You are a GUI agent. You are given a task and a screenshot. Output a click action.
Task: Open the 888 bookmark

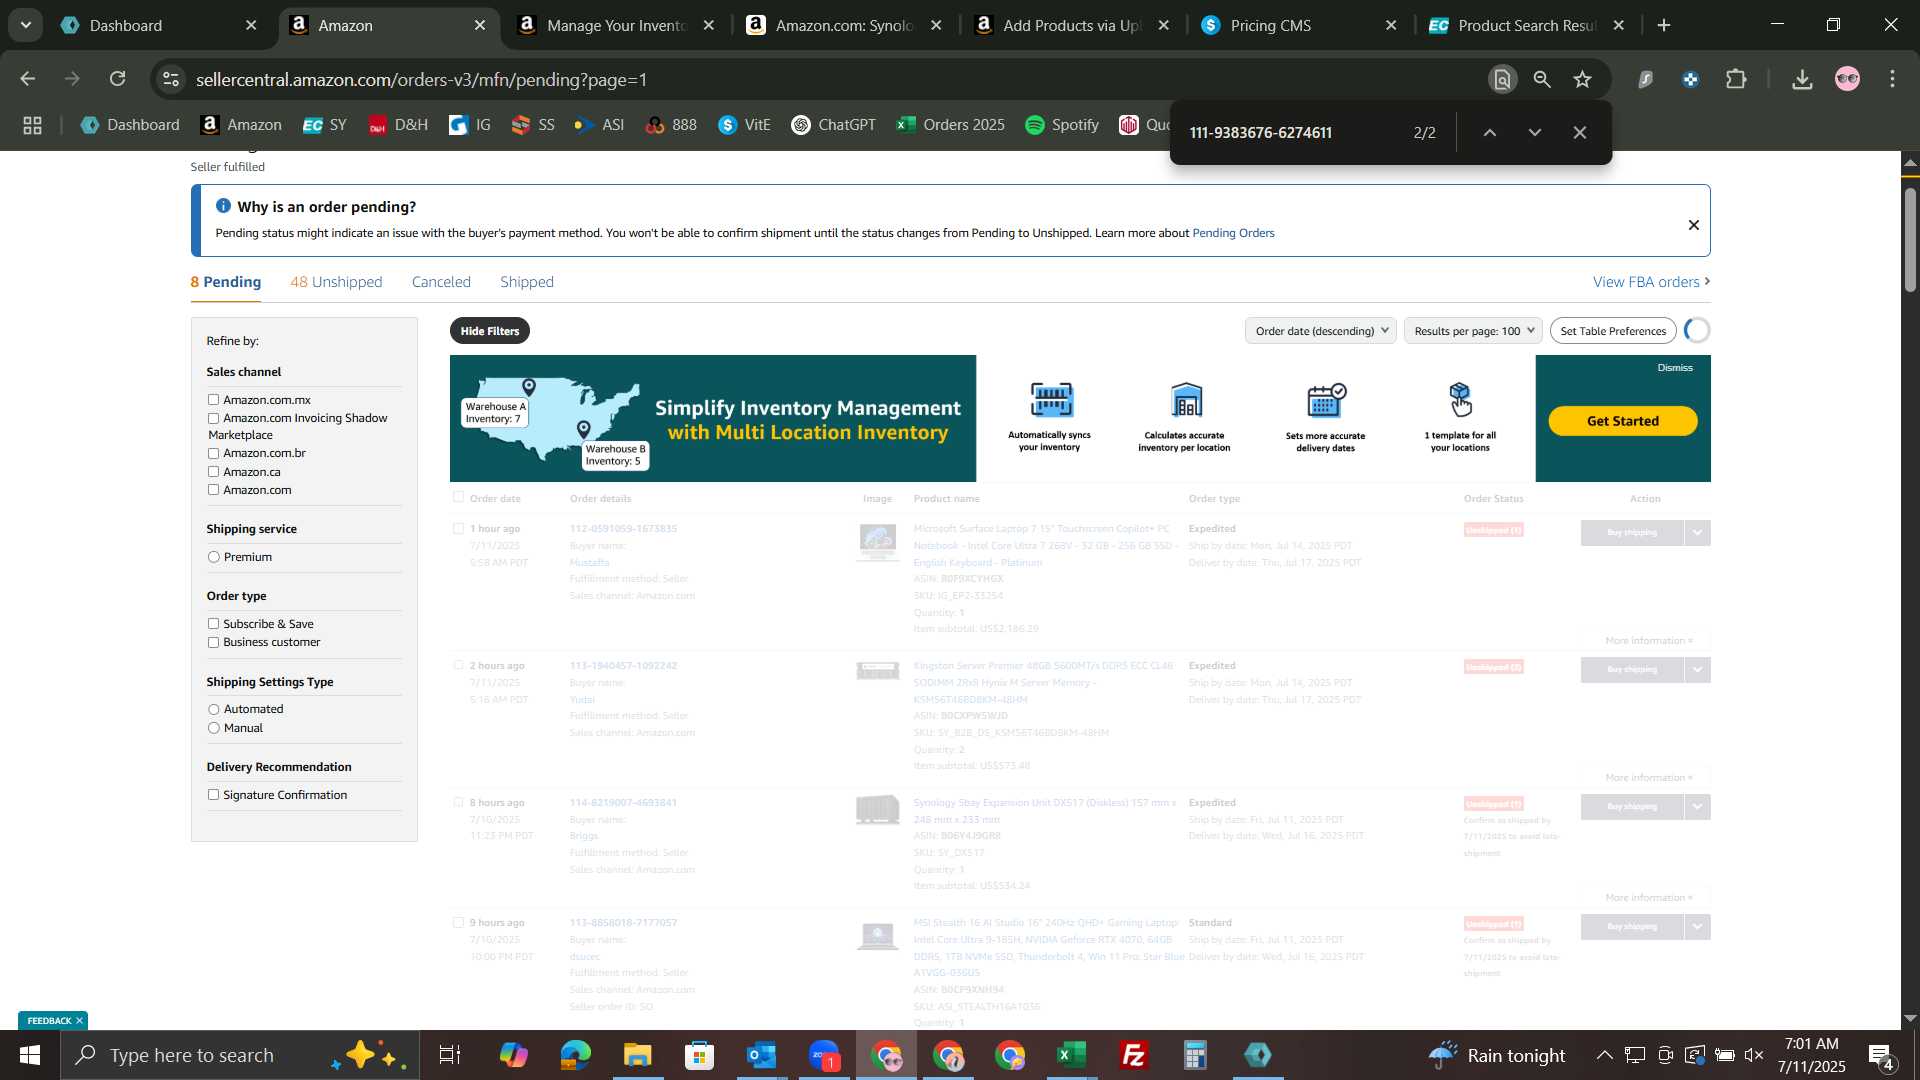coord(671,125)
